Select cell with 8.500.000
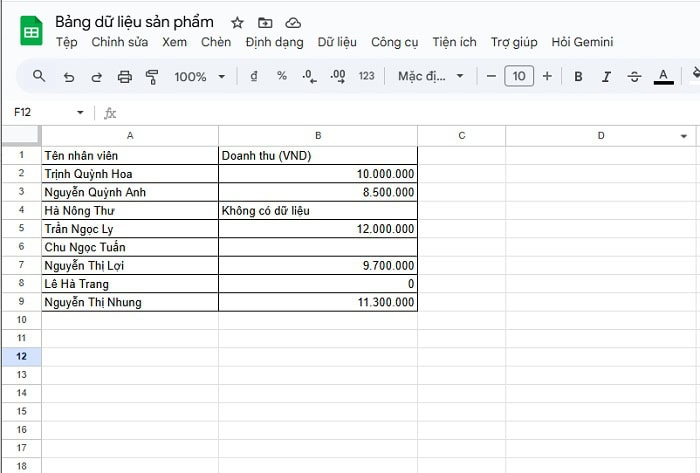 pyautogui.click(x=318, y=192)
